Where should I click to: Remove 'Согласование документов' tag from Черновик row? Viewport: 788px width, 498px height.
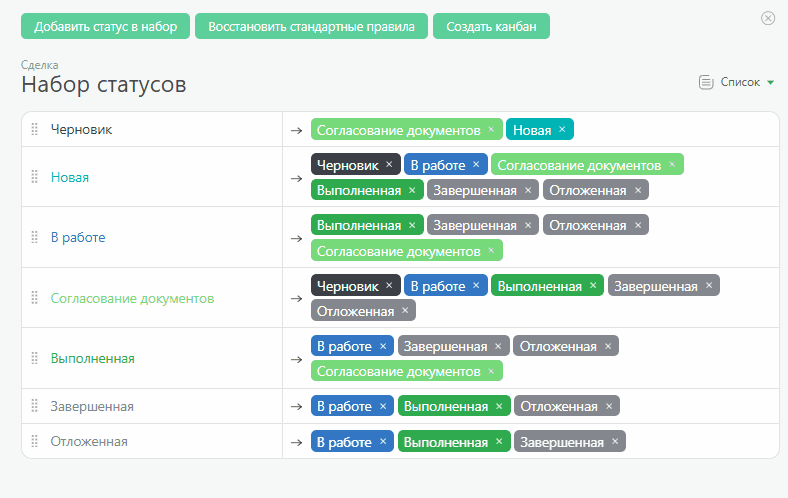(x=491, y=129)
